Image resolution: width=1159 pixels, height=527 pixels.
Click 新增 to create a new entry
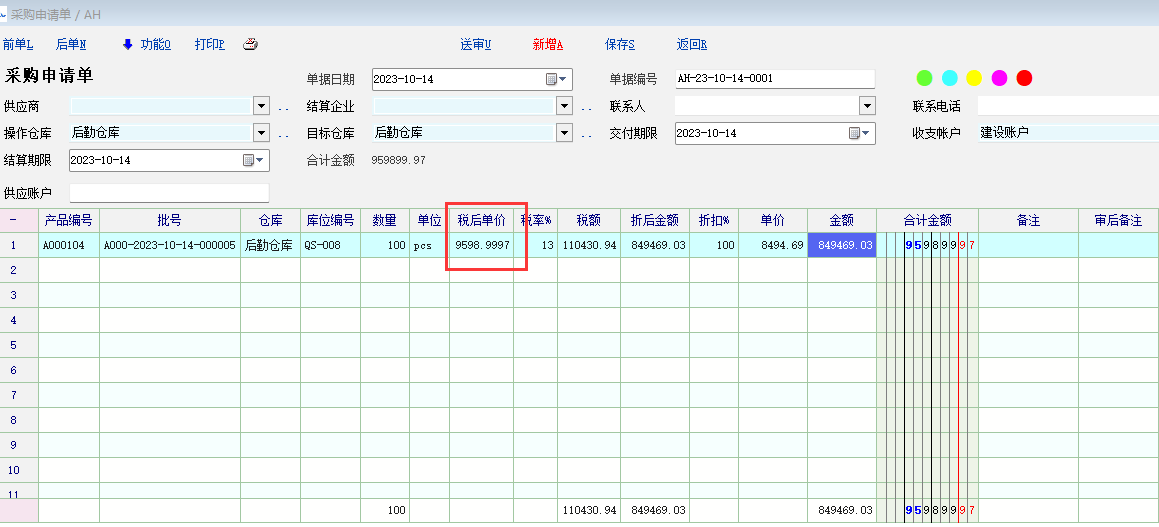547,44
